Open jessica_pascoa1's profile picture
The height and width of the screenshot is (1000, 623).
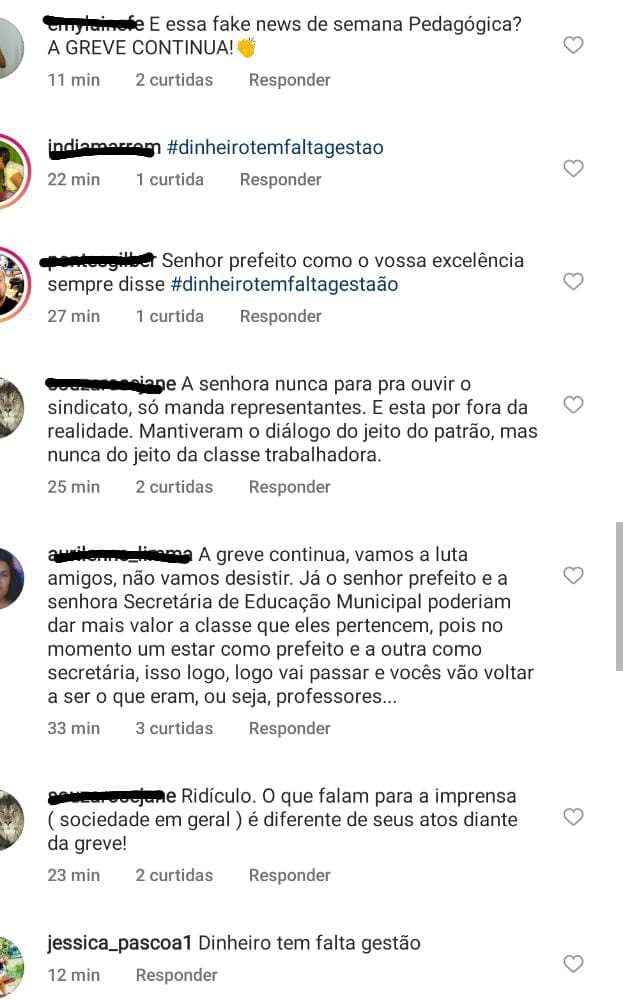coord(10,965)
